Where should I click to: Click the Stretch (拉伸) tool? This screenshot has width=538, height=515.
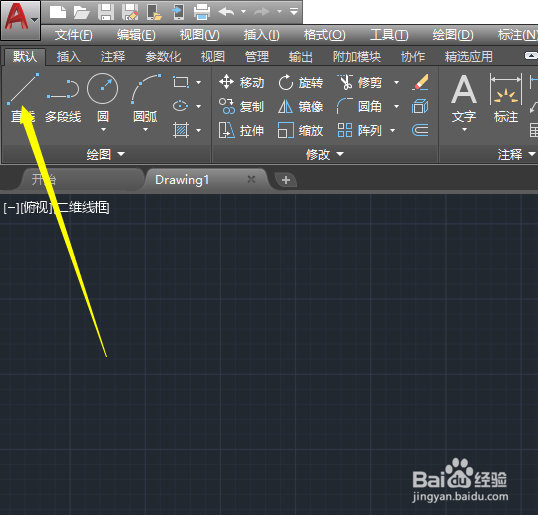point(242,130)
